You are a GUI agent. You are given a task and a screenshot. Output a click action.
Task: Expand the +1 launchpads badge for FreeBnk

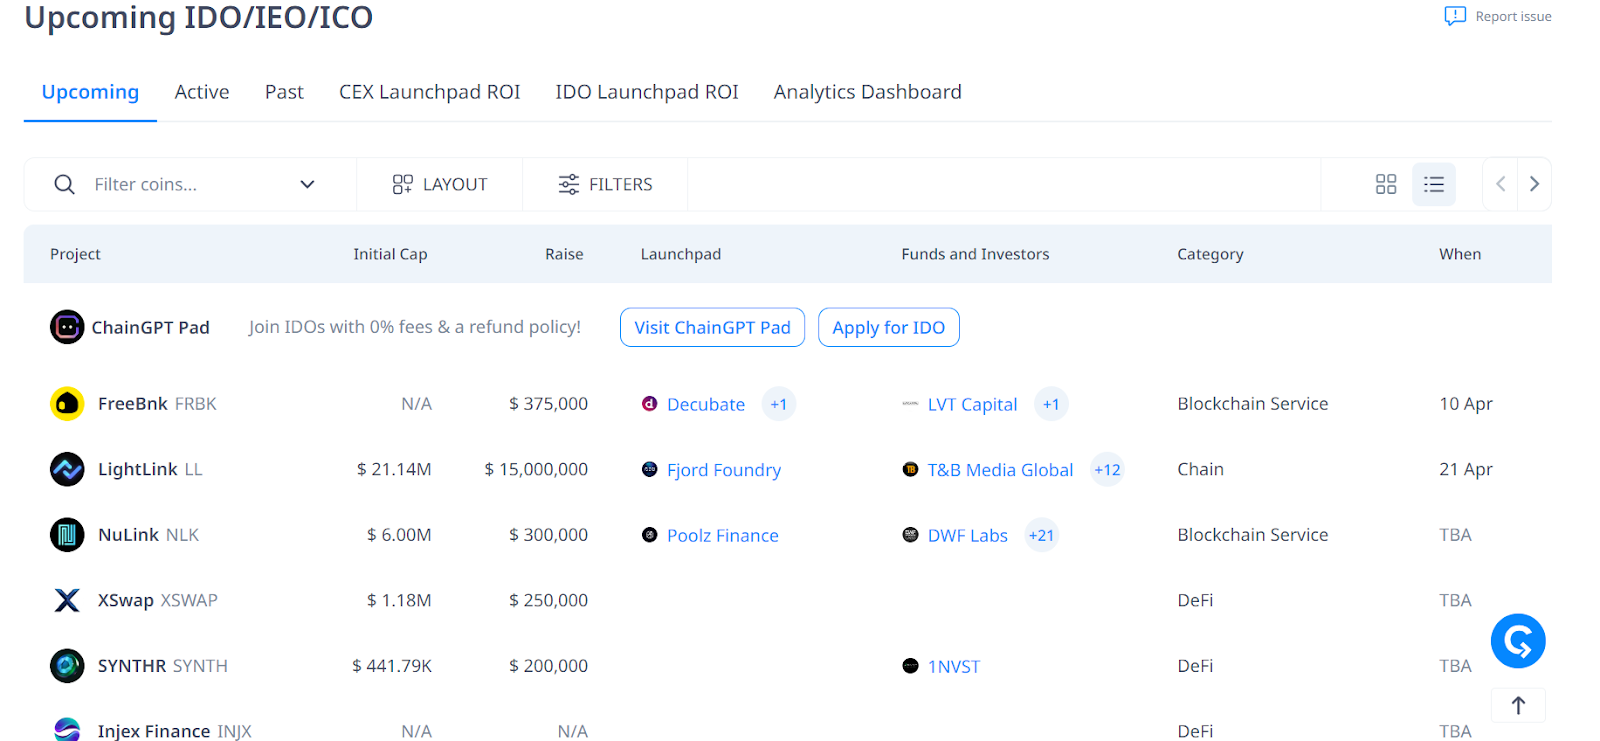779,404
